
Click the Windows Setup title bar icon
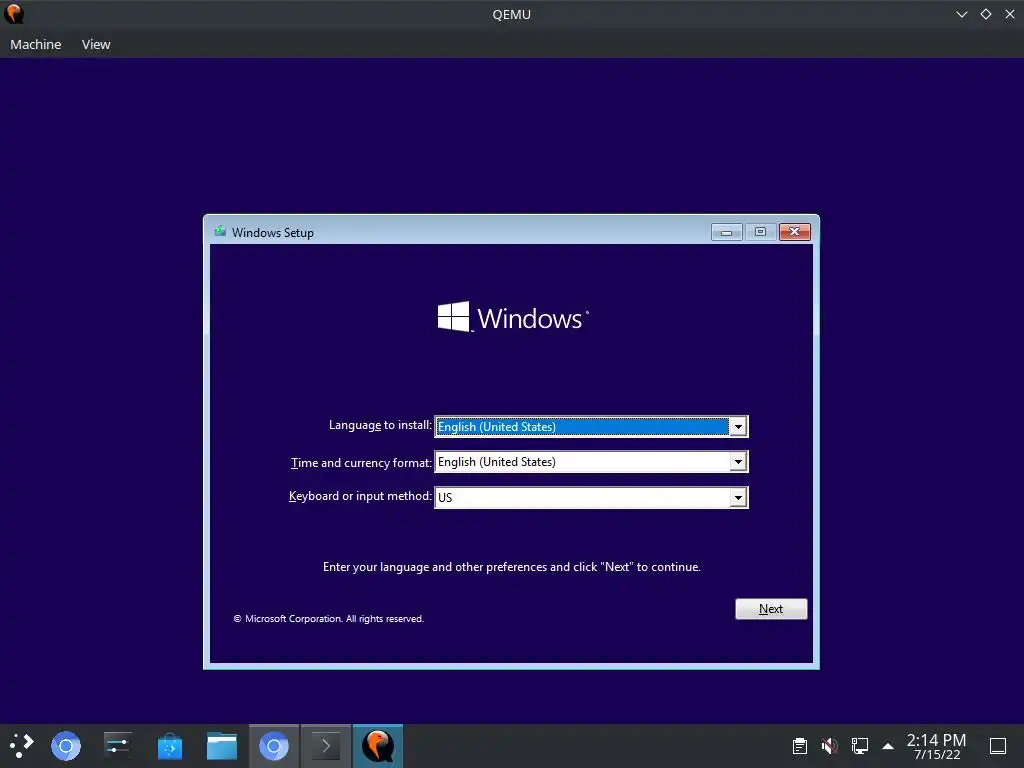220,231
